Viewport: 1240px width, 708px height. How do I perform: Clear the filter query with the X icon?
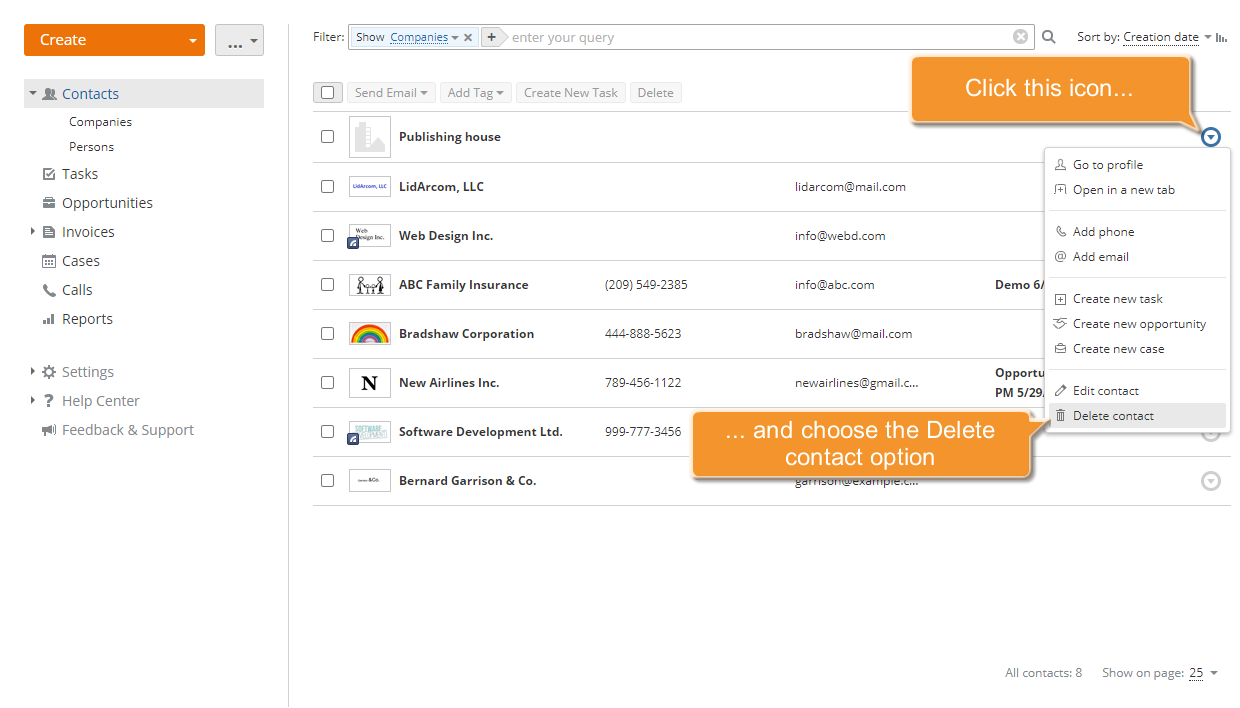point(1020,37)
